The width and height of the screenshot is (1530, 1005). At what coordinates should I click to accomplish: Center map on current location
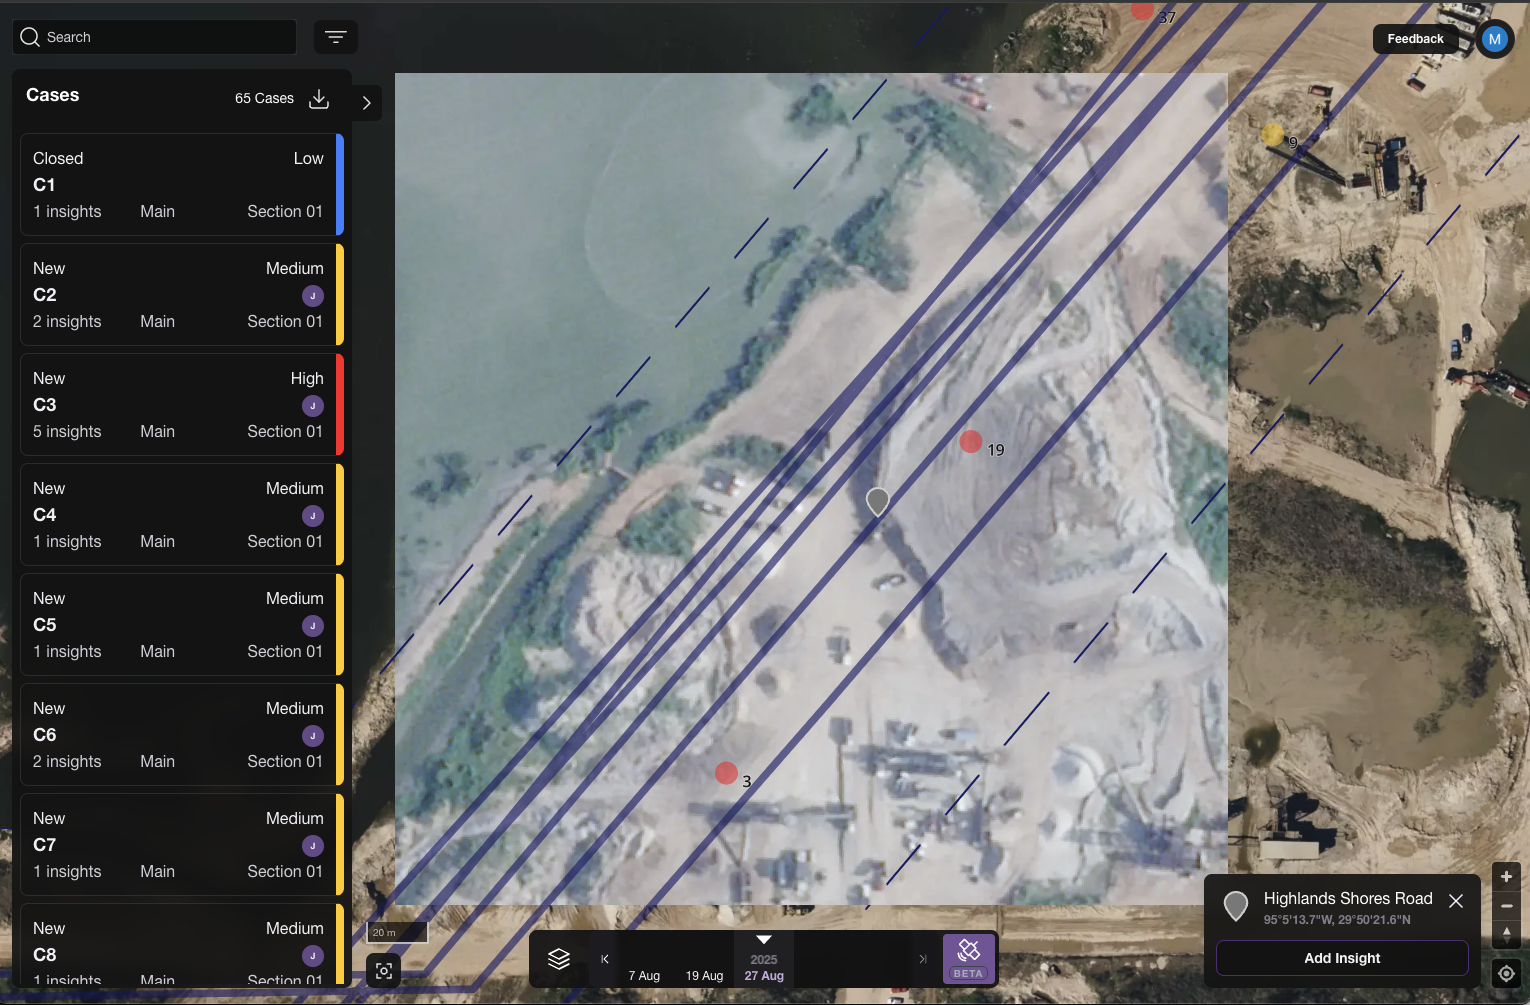1506,973
